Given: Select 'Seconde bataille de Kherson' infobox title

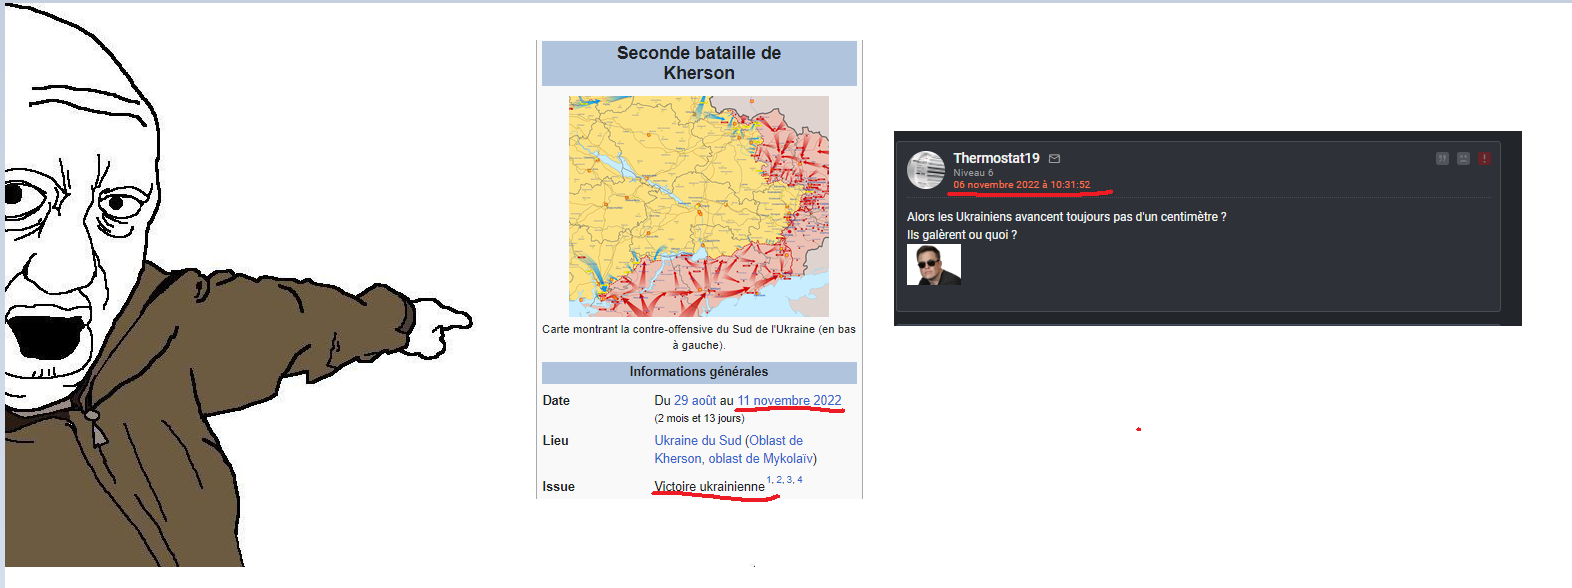Looking at the screenshot, I should click(x=699, y=63).
